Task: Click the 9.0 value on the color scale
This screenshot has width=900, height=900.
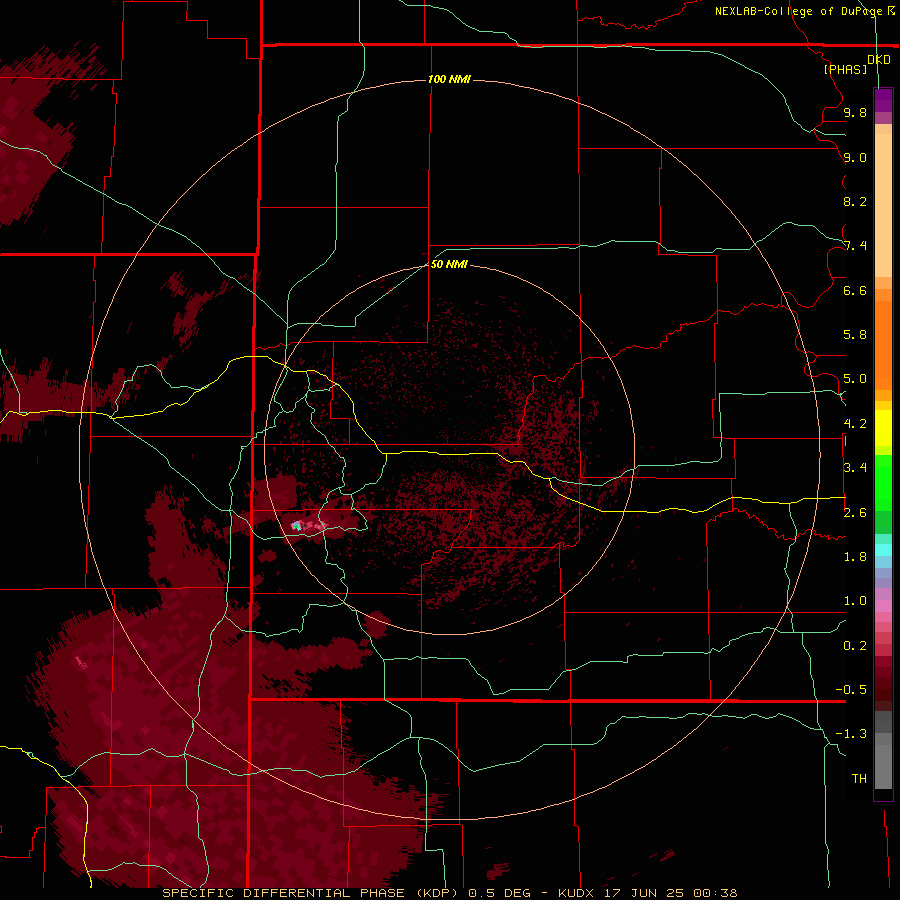Action: click(855, 157)
